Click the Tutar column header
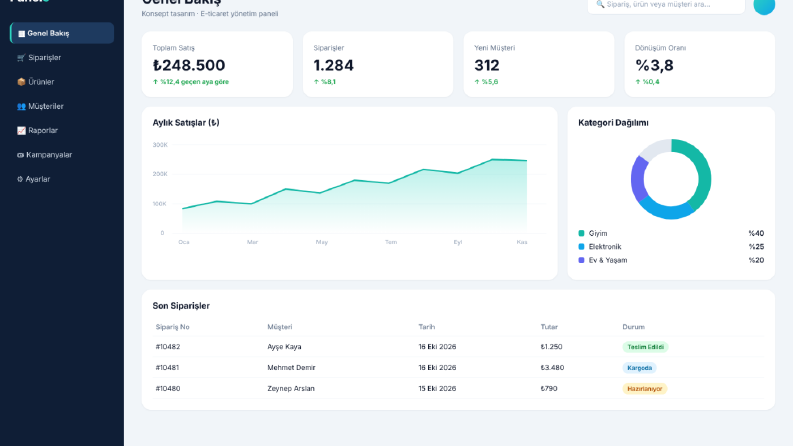Viewport: 793px width, 446px height. [x=549, y=327]
